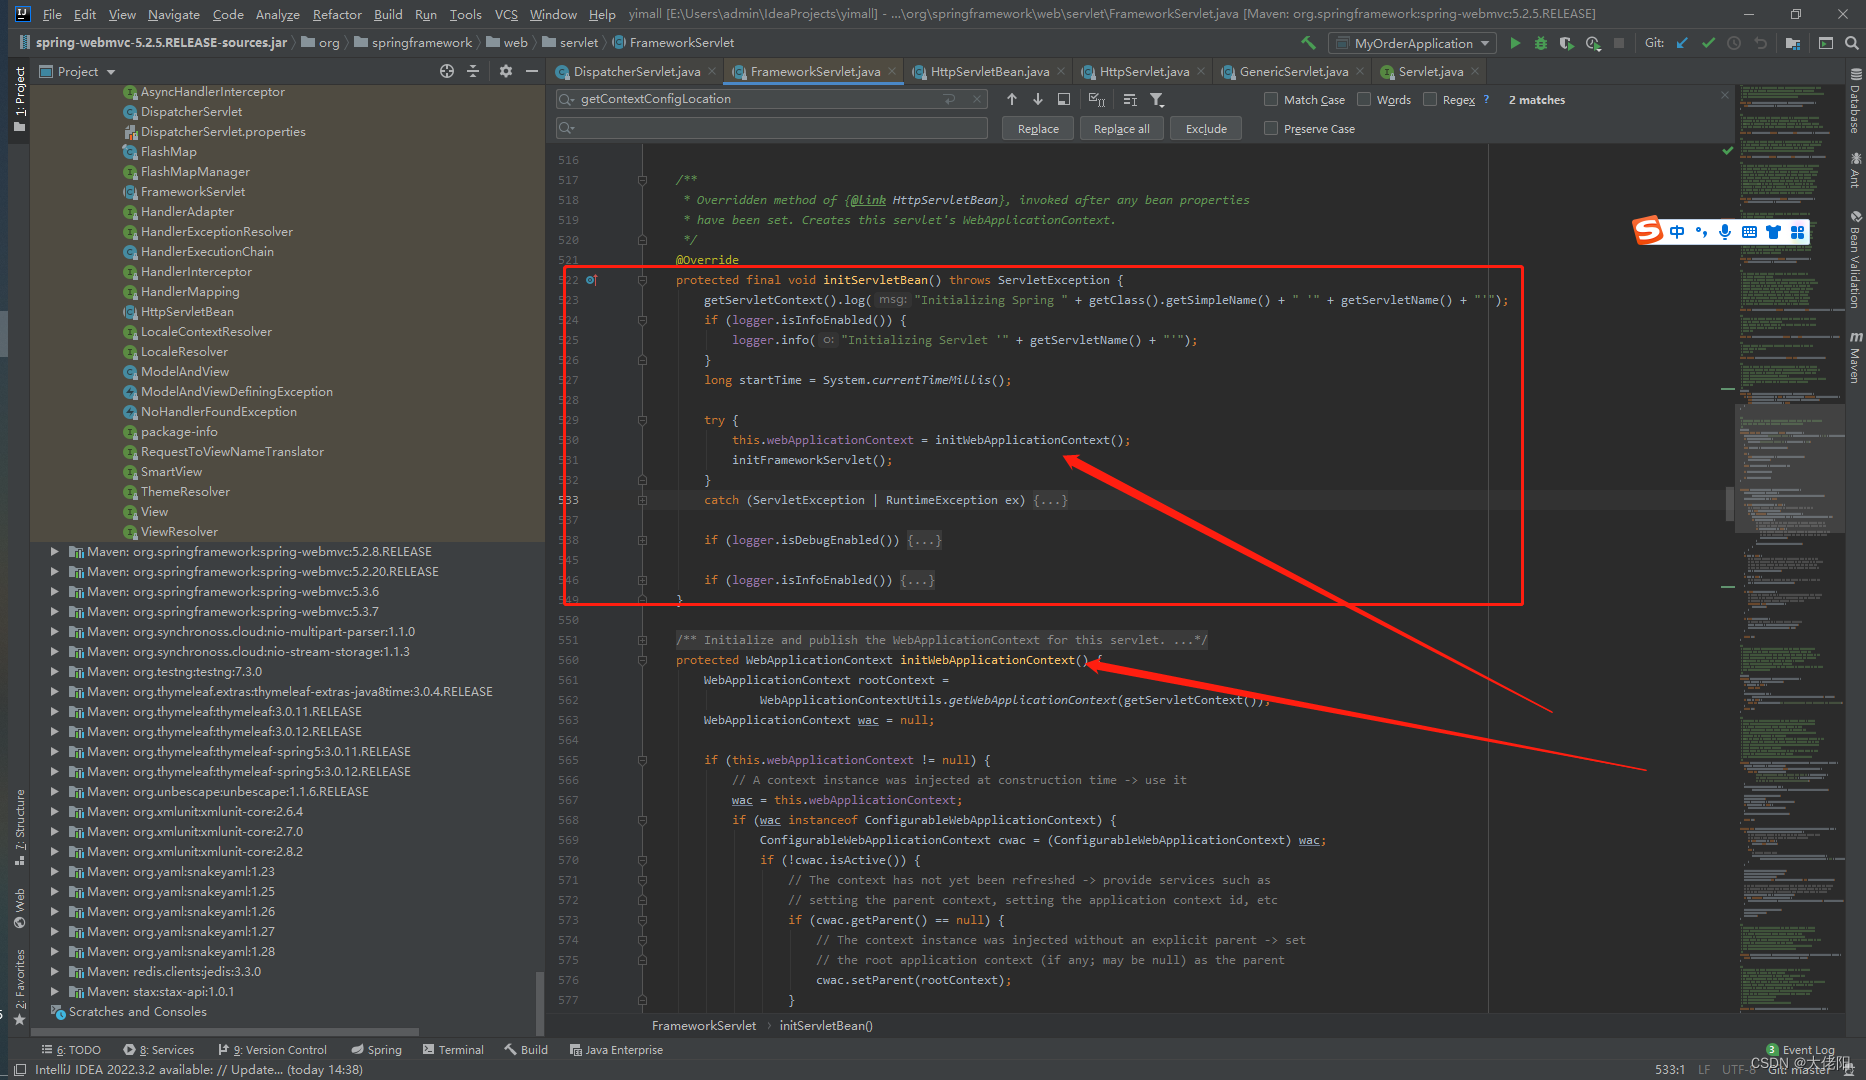Click the getContextConfigLocation search field

(x=772, y=99)
